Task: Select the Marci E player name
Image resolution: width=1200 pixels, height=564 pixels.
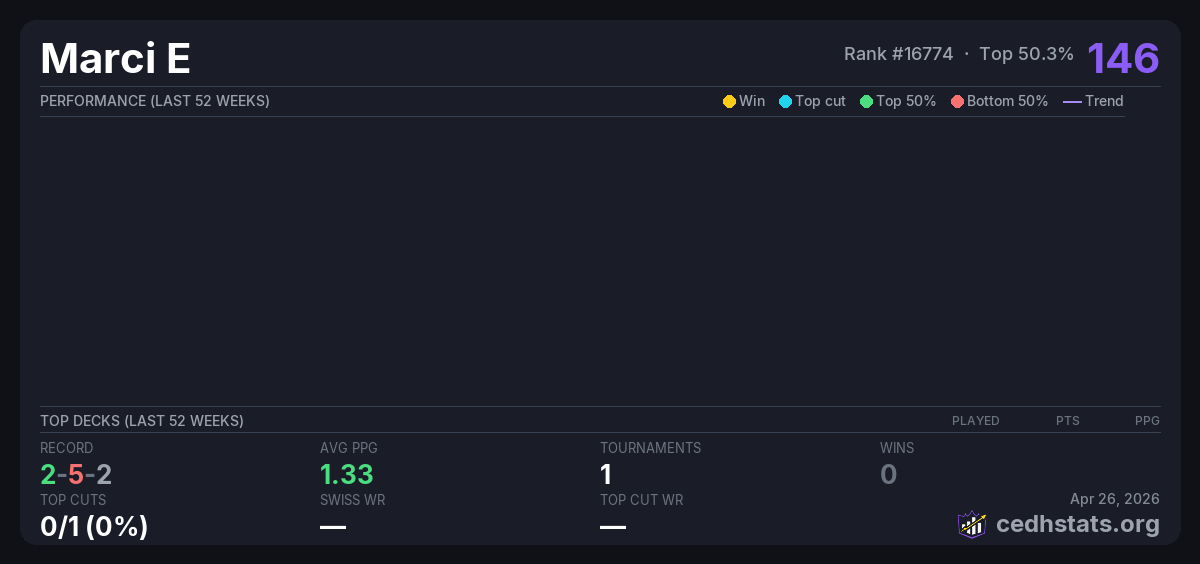Action: (x=115, y=59)
